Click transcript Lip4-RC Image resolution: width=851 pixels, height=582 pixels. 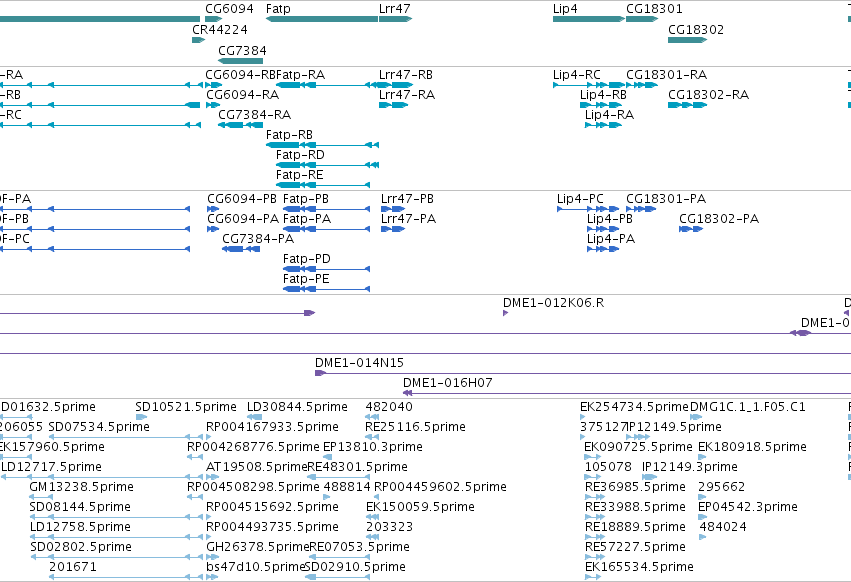pyautogui.click(x=589, y=85)
